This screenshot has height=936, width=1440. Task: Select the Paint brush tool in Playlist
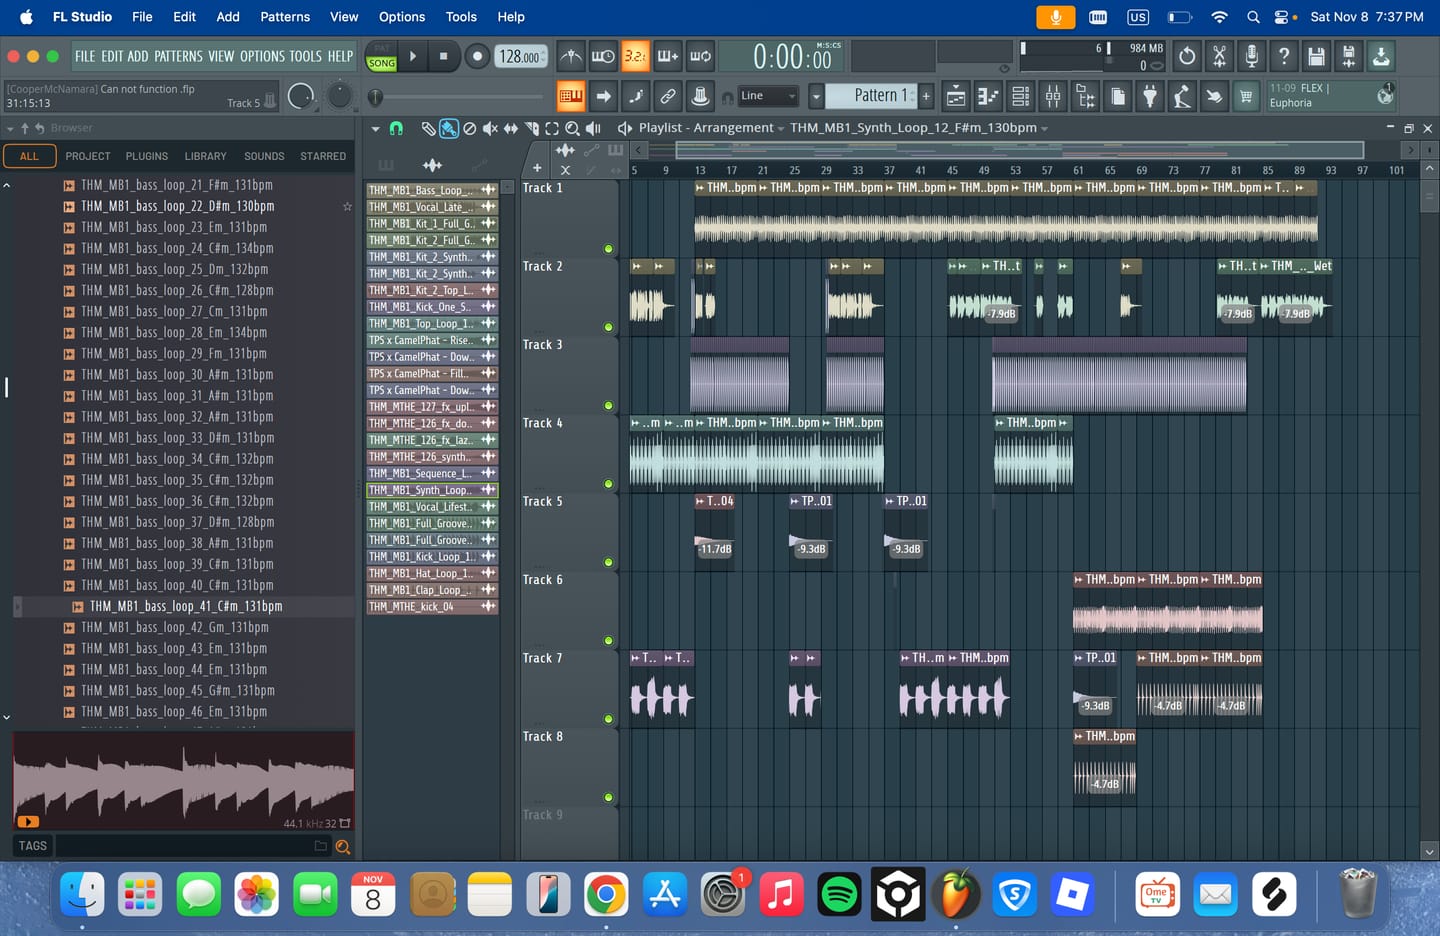(449, 128)
